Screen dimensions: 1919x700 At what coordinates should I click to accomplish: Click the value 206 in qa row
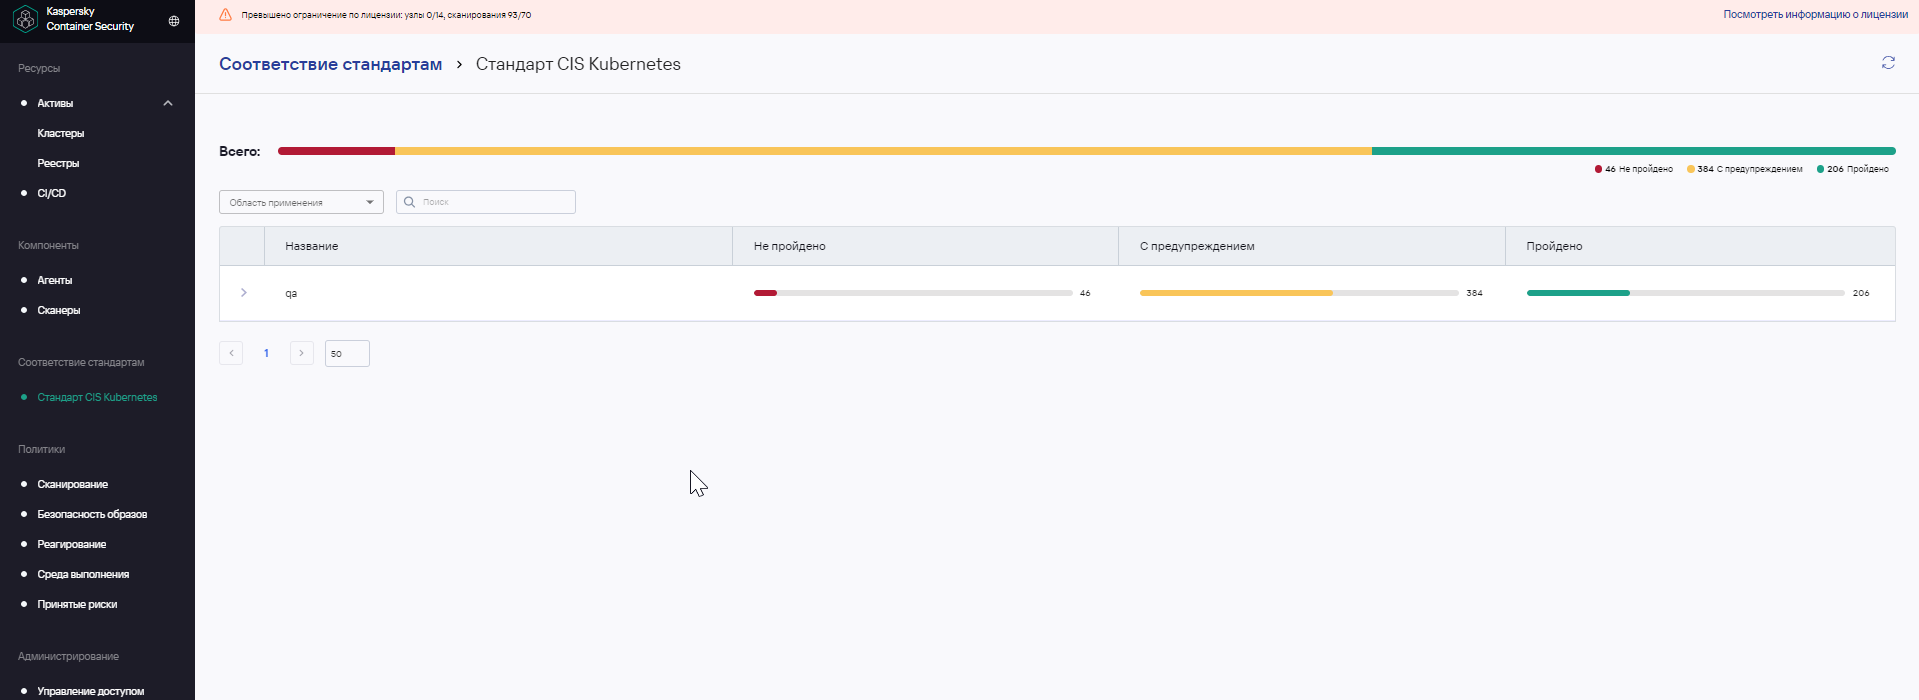(1861, 293)
